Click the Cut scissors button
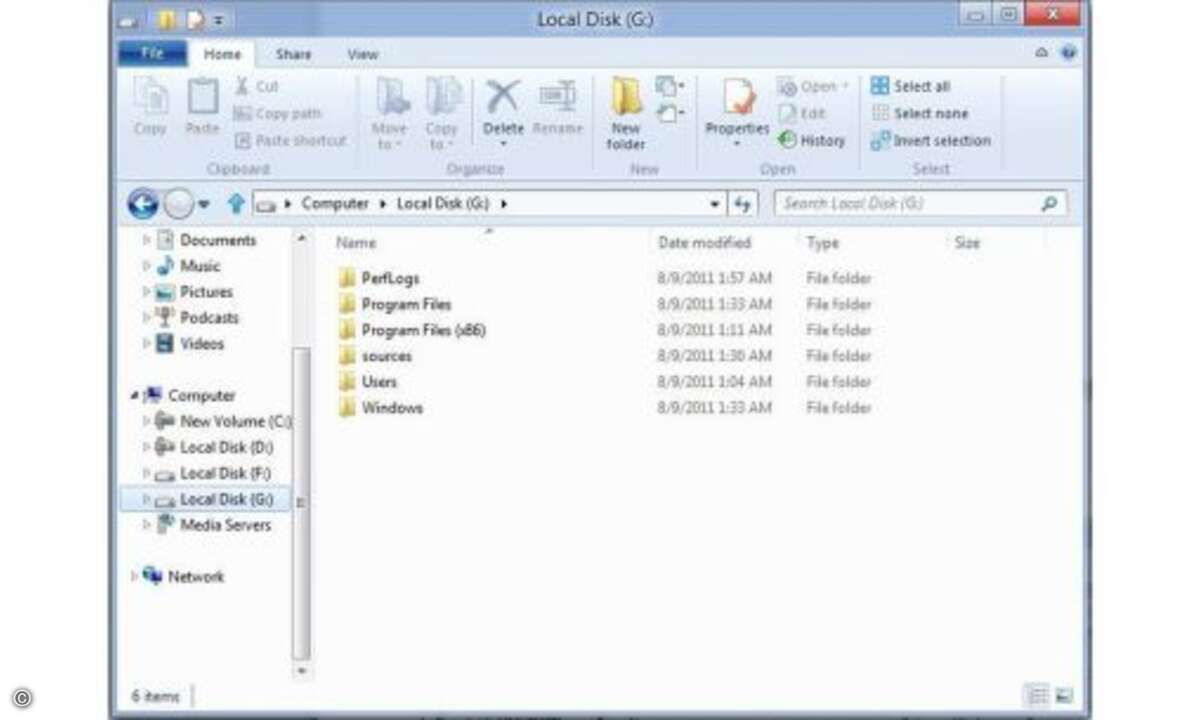This screenshot has width=1200, height=720. (x=257, y=86)
